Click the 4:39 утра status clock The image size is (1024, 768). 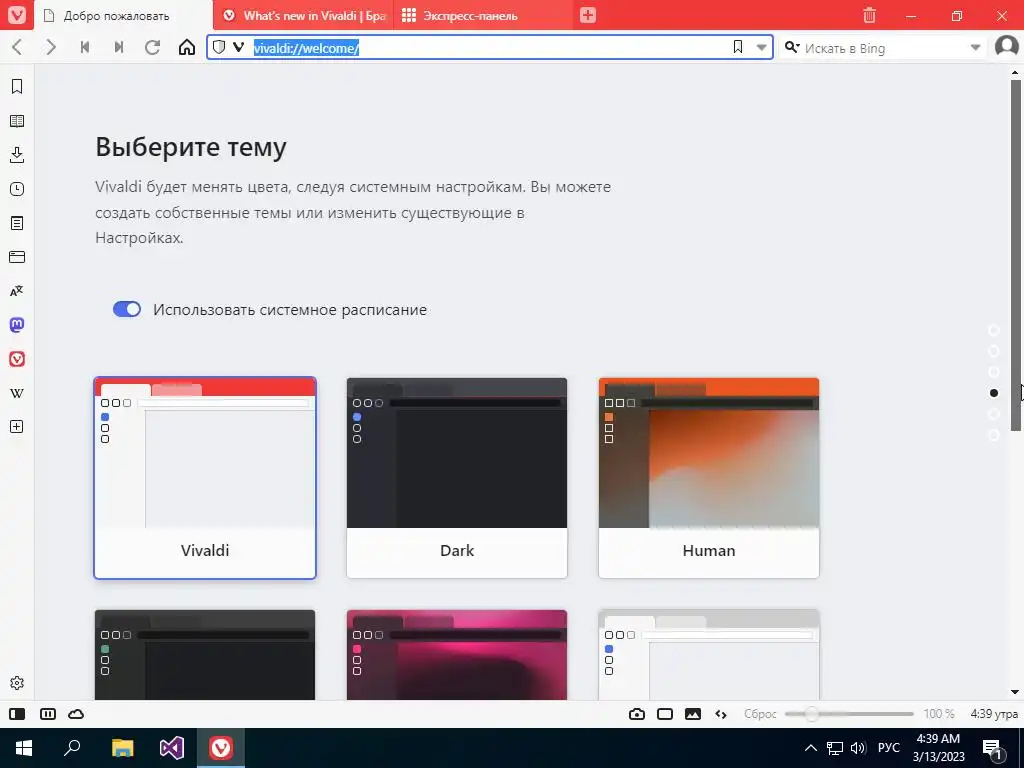click(994, 714)
